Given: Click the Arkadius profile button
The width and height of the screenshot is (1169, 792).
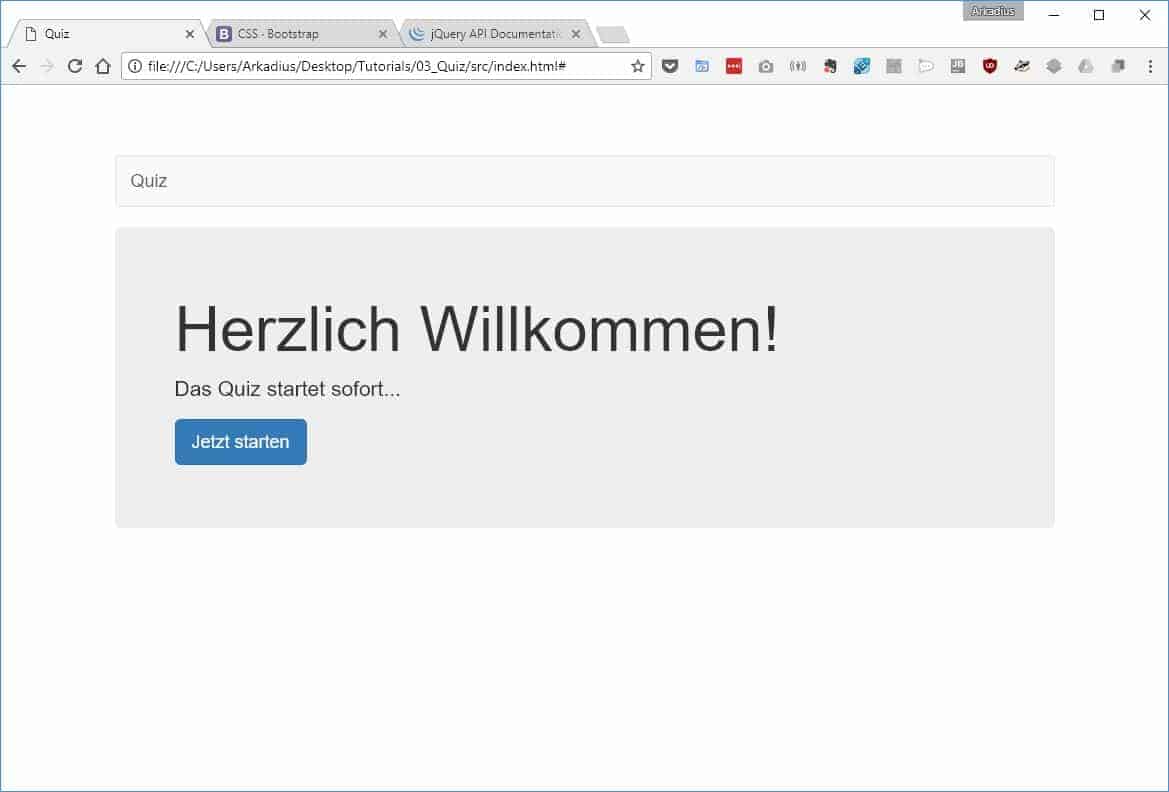Looking at the screenshot, I should pos(993,11).
